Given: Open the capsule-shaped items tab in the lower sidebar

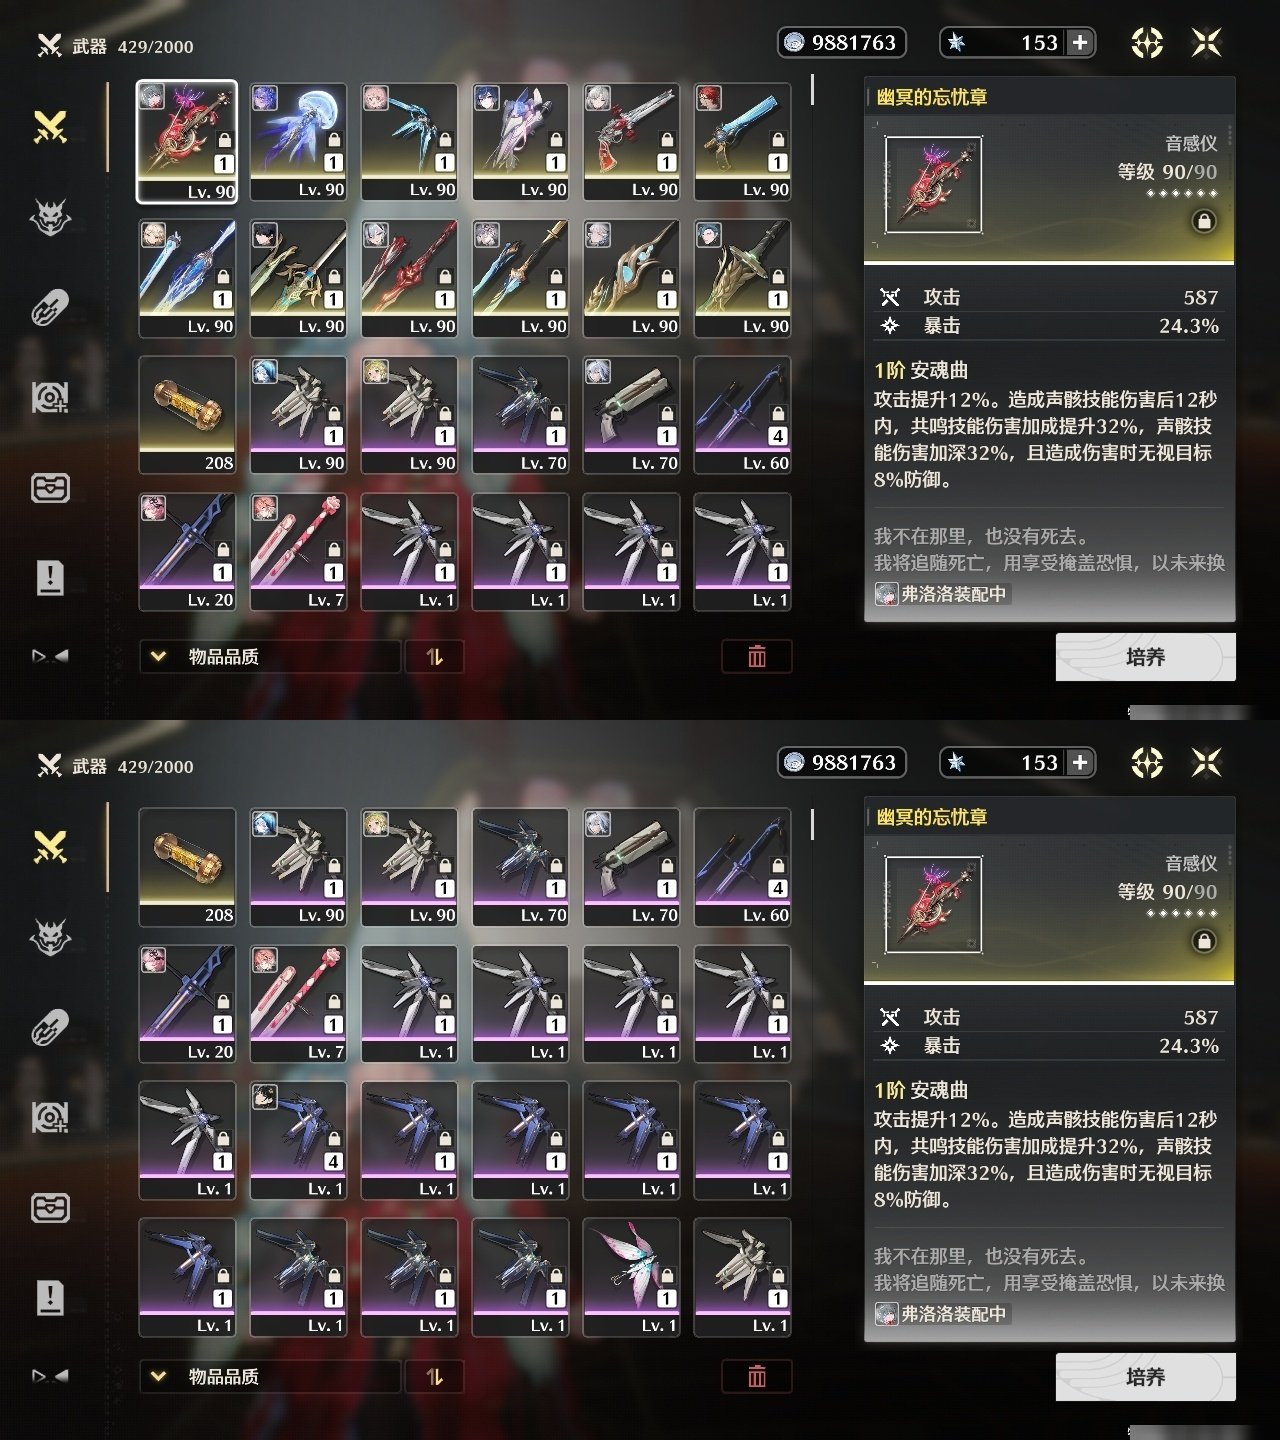Looking at the screenshot, I should (50, 1027).
